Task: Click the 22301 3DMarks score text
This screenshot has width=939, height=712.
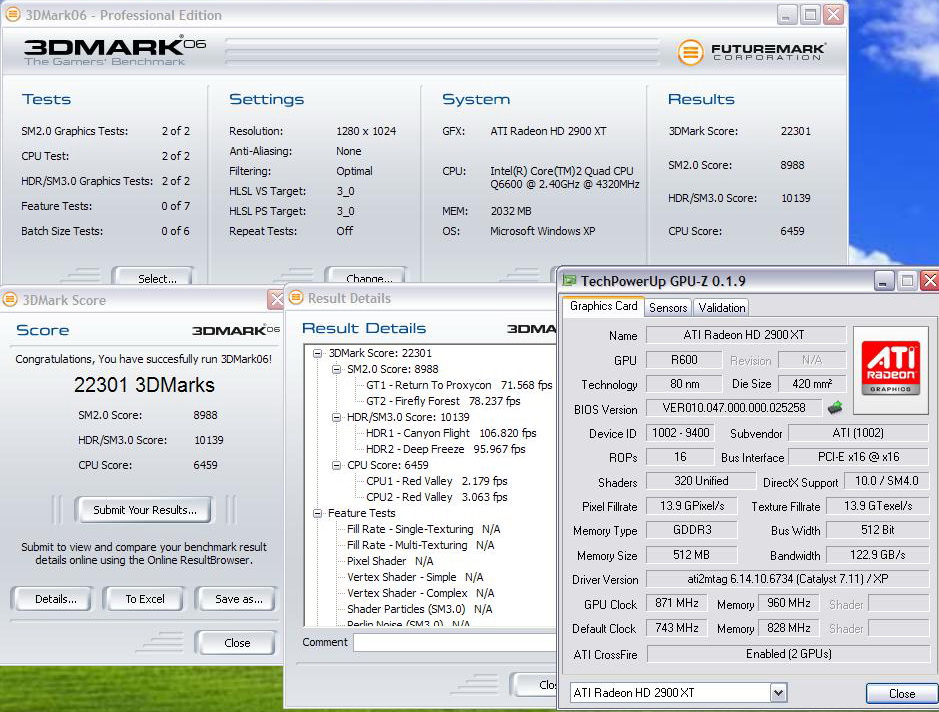Action: [x=144, y=384]
